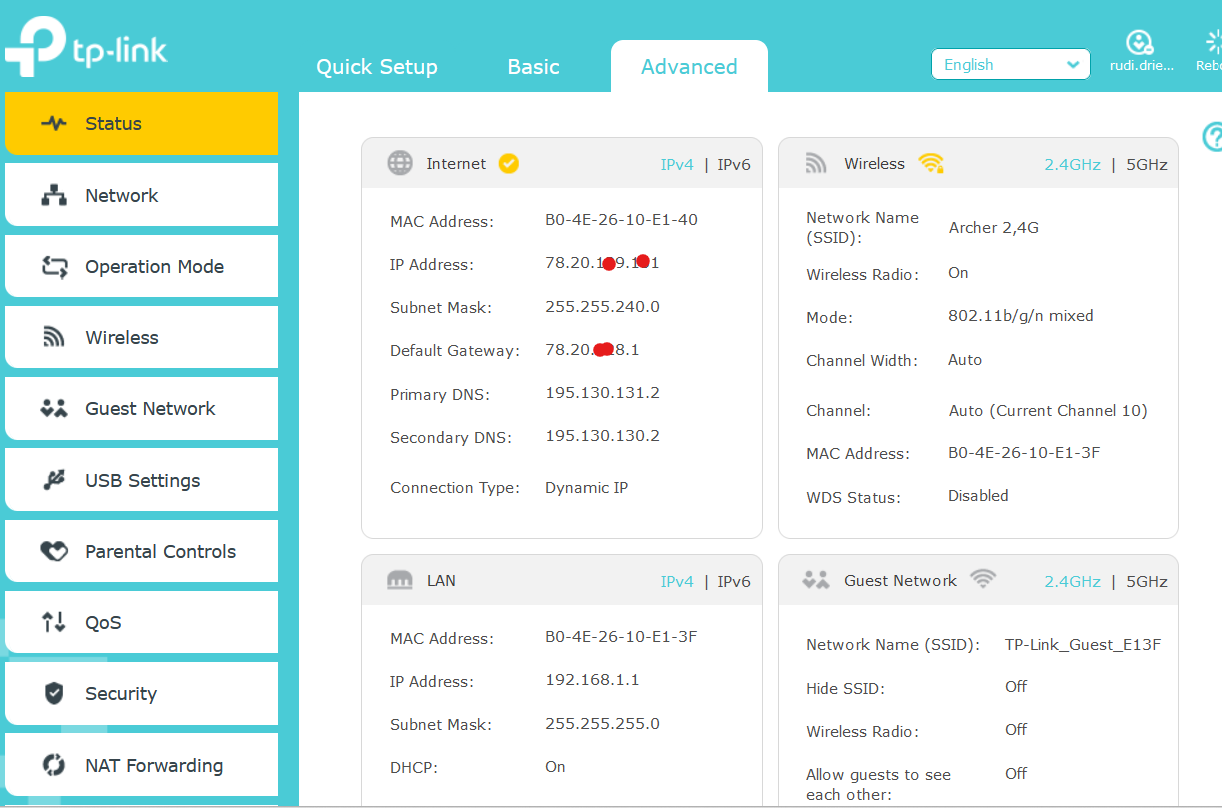This screenshot has width=1222, height=808.
Task: Click the Wireless signal status icon
Action: click(931, 163)
